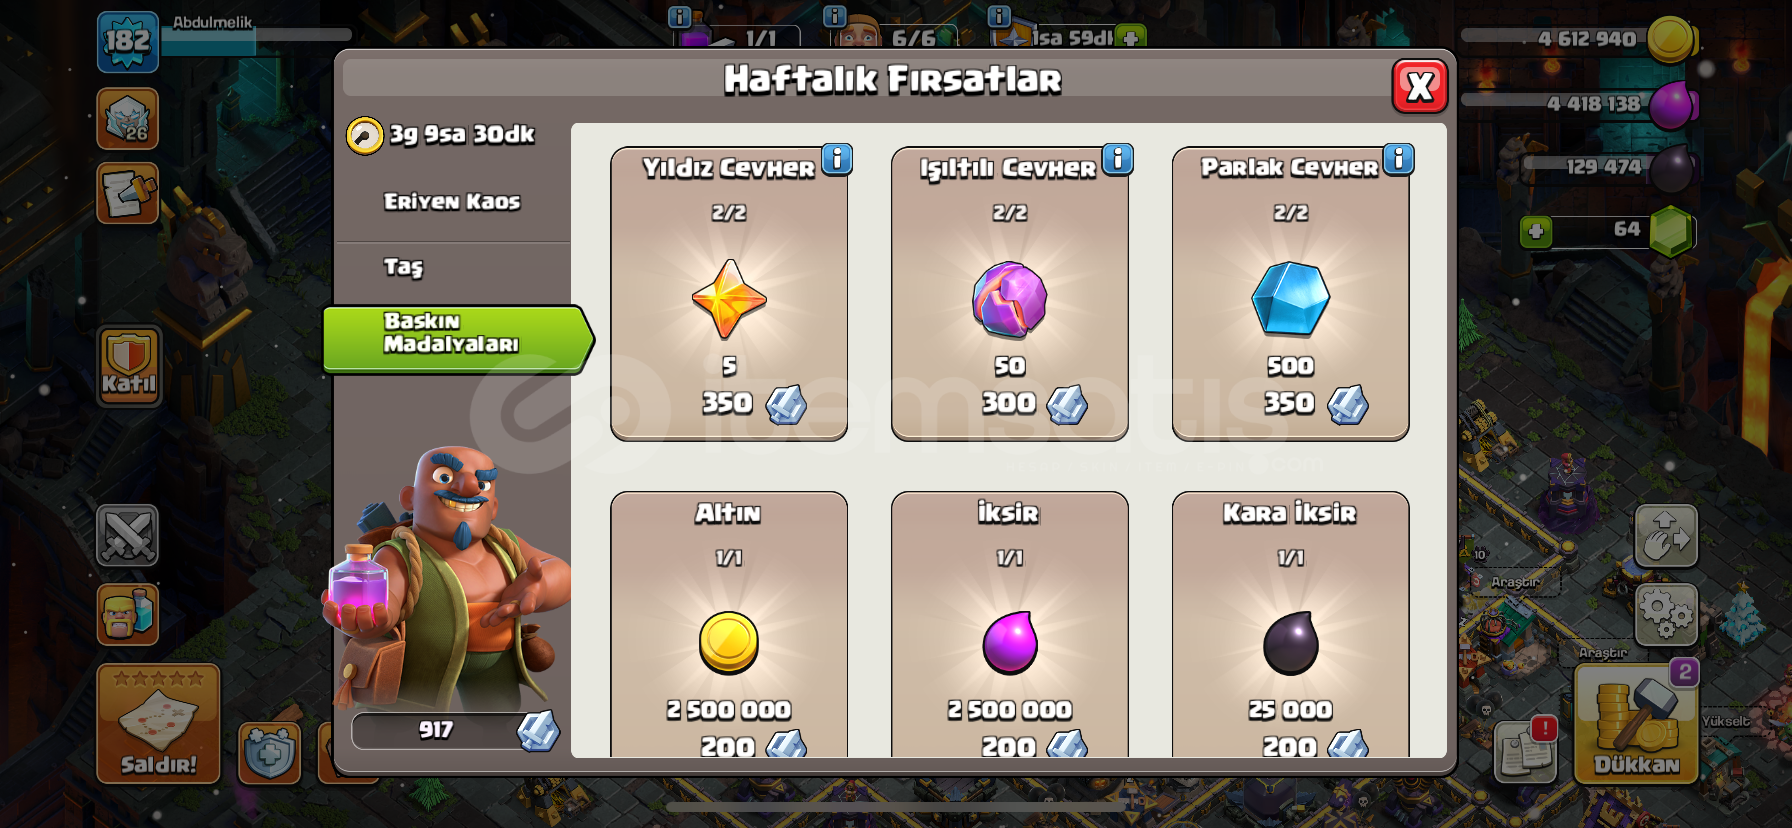Open the layout editor hand icon
The width and height of the screenshot is (1792, 828).
[1666, 536]
